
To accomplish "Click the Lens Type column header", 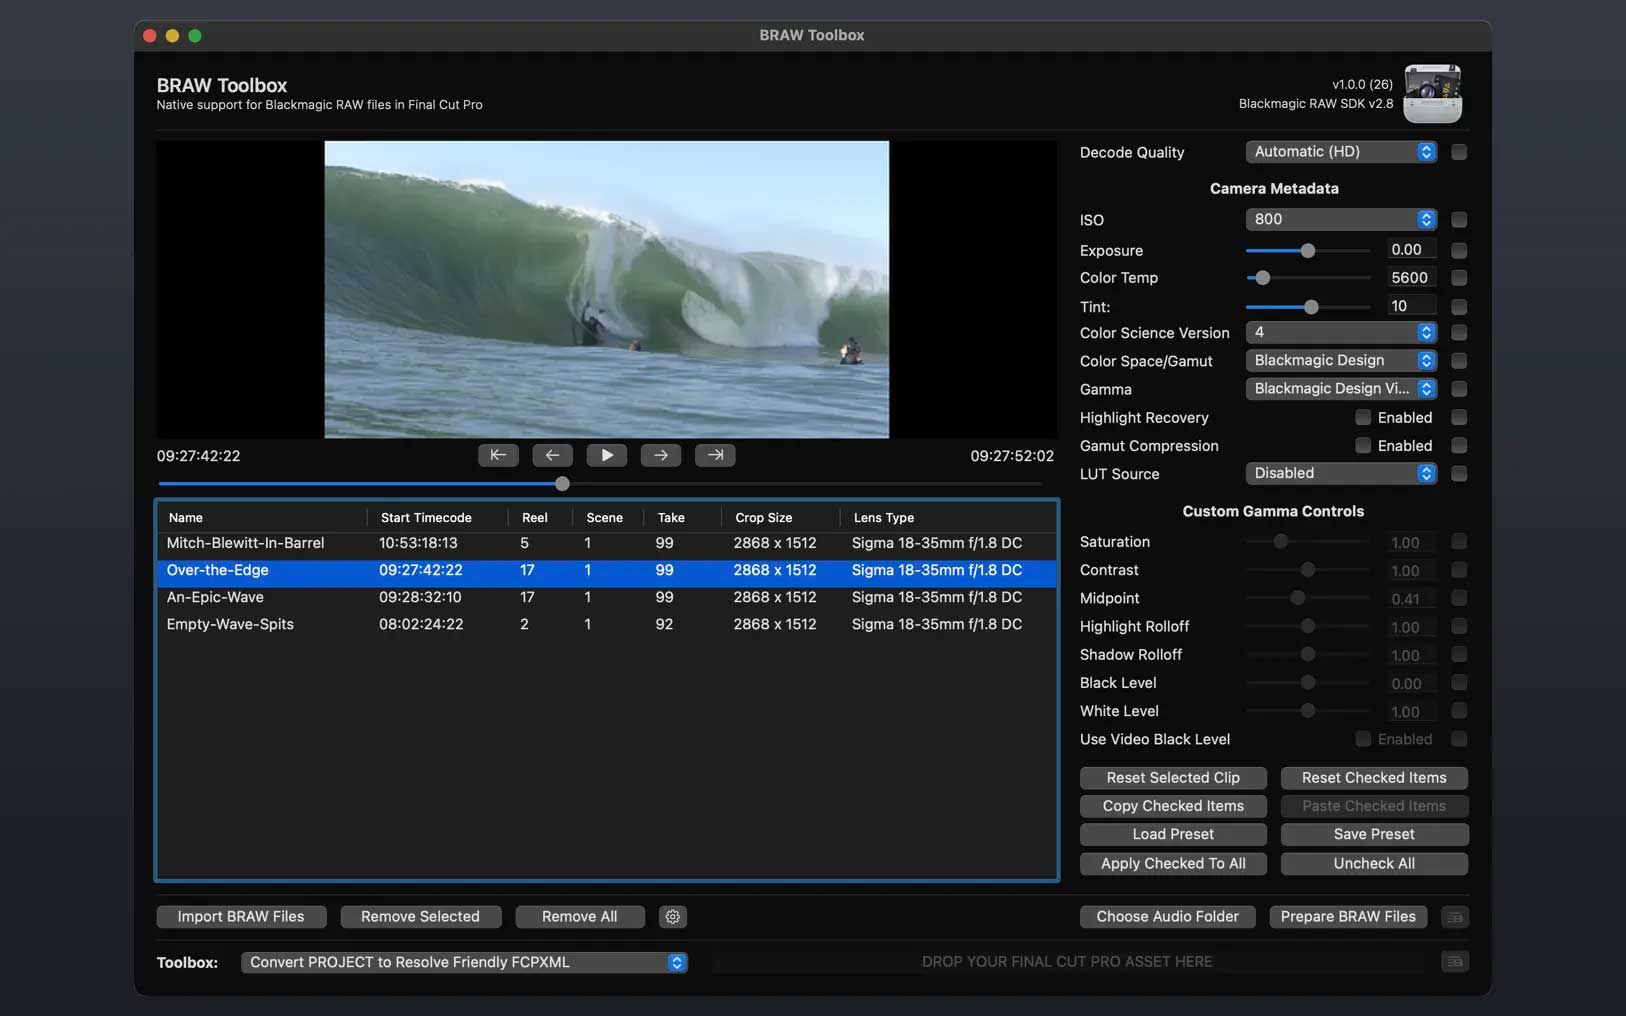I will [884, 518].
